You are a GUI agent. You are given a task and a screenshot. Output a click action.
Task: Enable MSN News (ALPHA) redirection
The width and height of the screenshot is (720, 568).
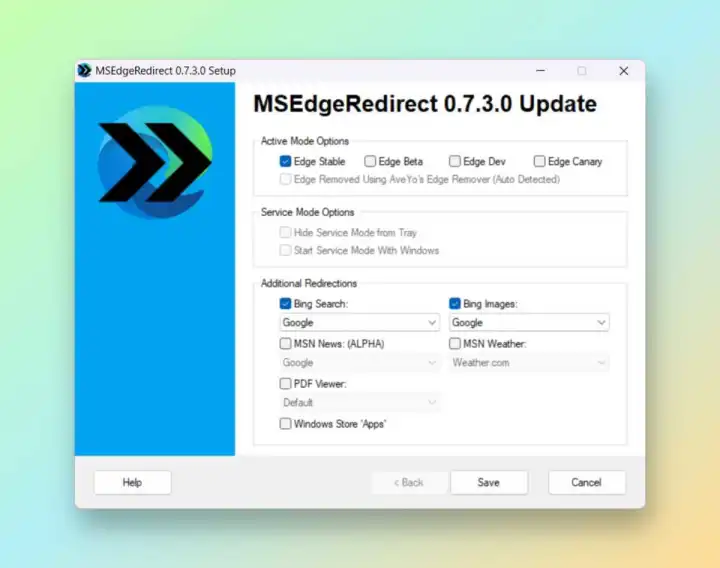point(286,343)
